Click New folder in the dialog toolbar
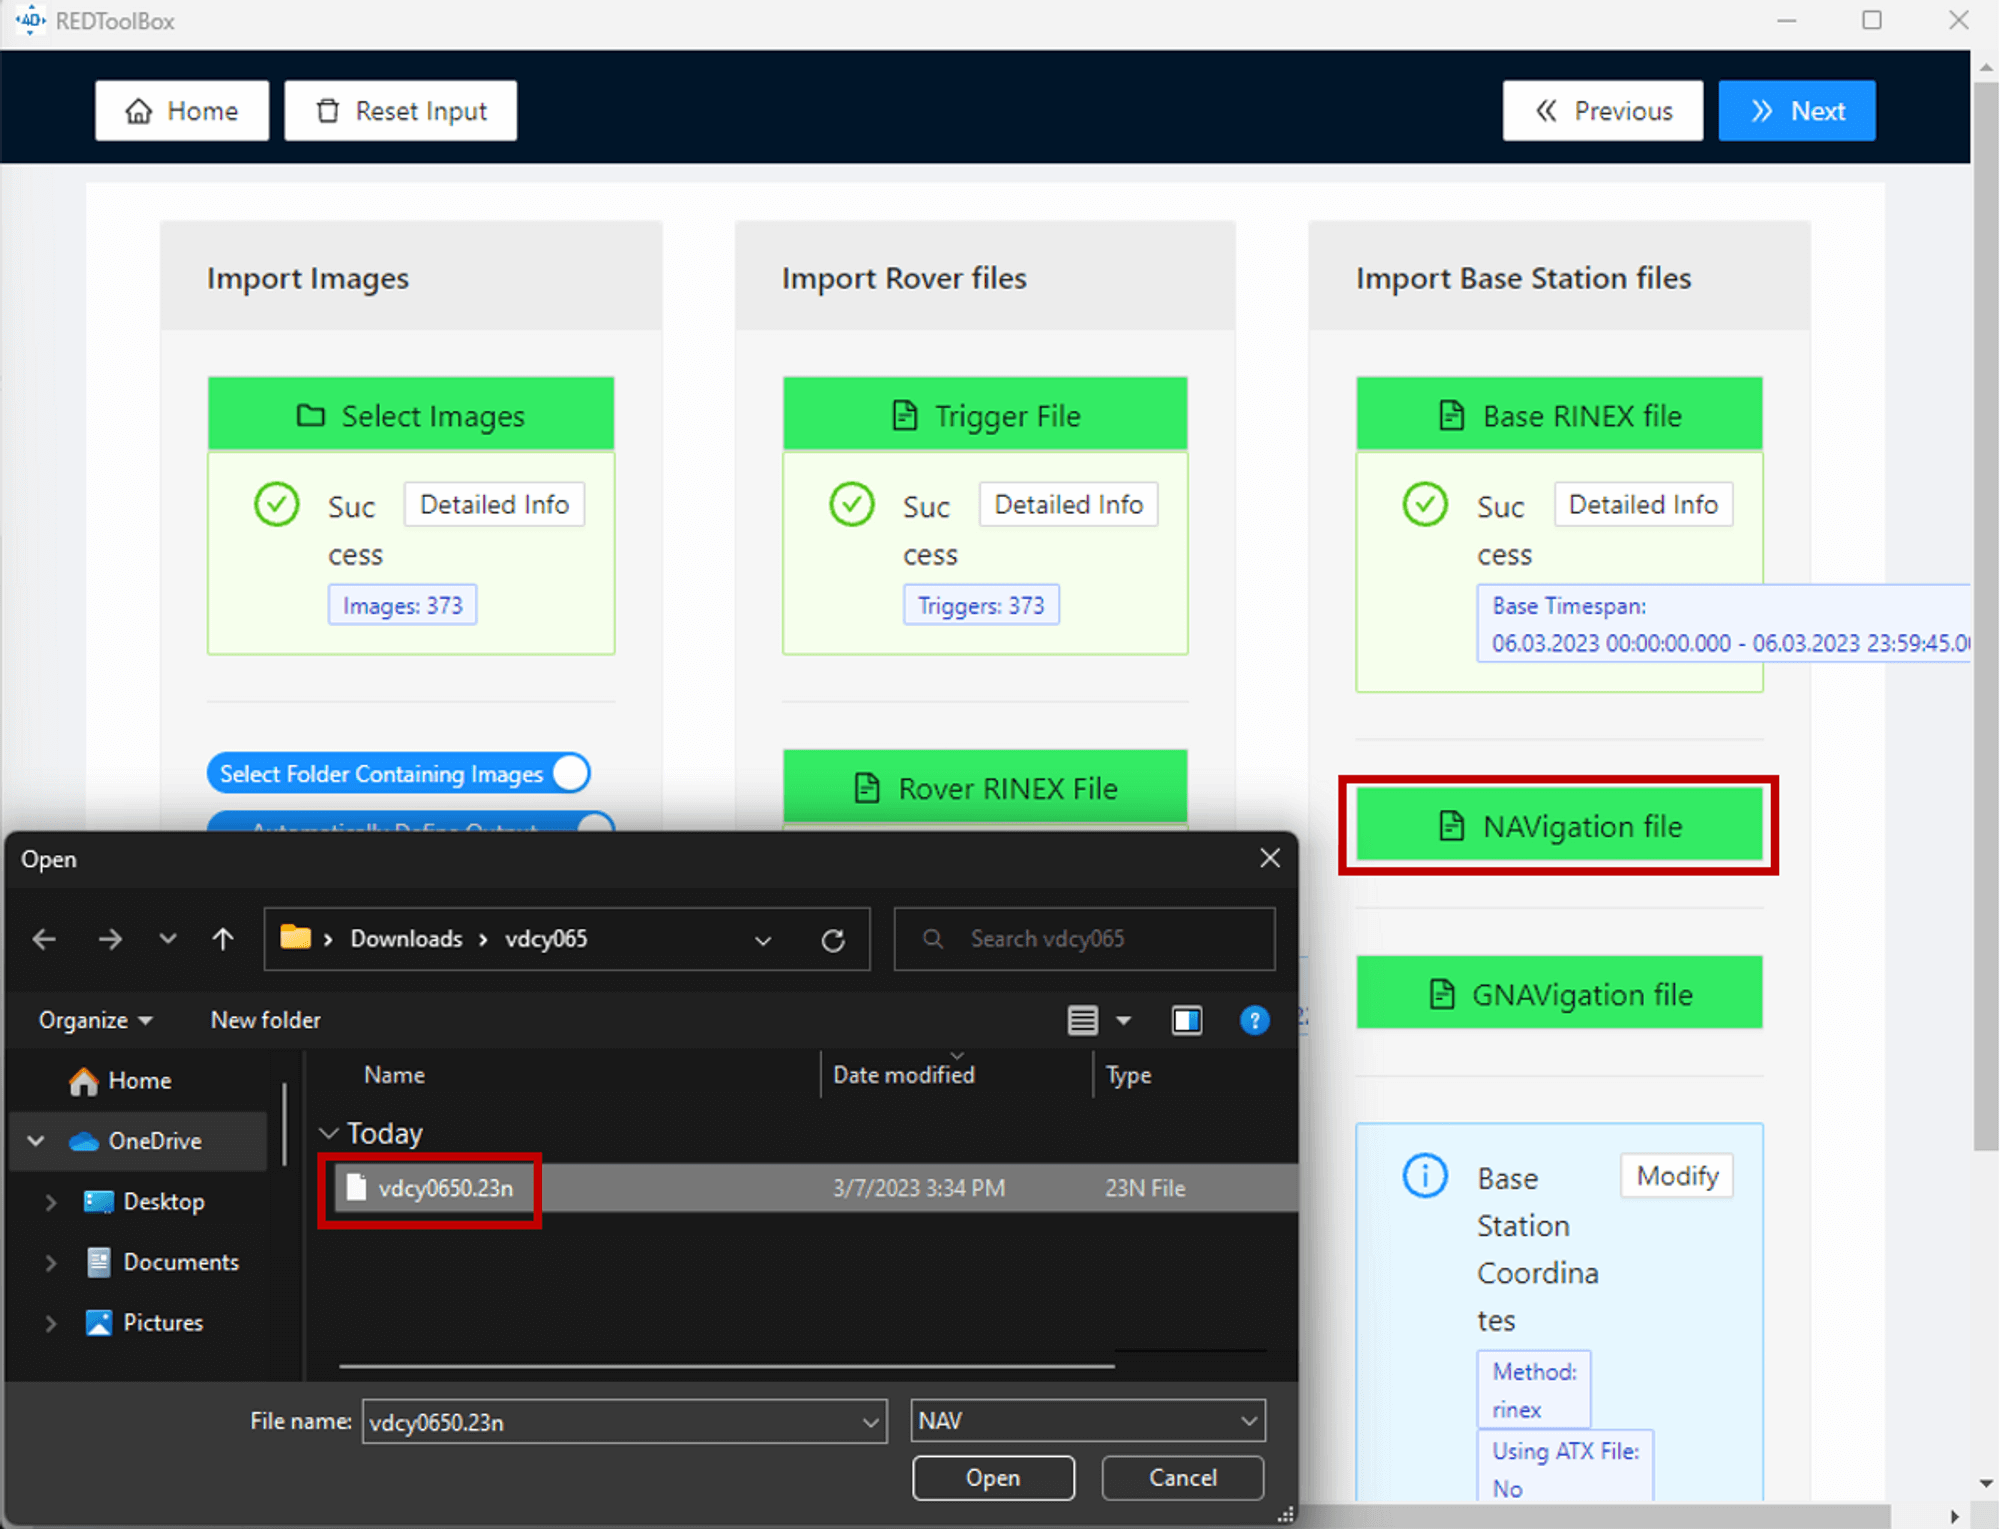 tap(265, 1020)
